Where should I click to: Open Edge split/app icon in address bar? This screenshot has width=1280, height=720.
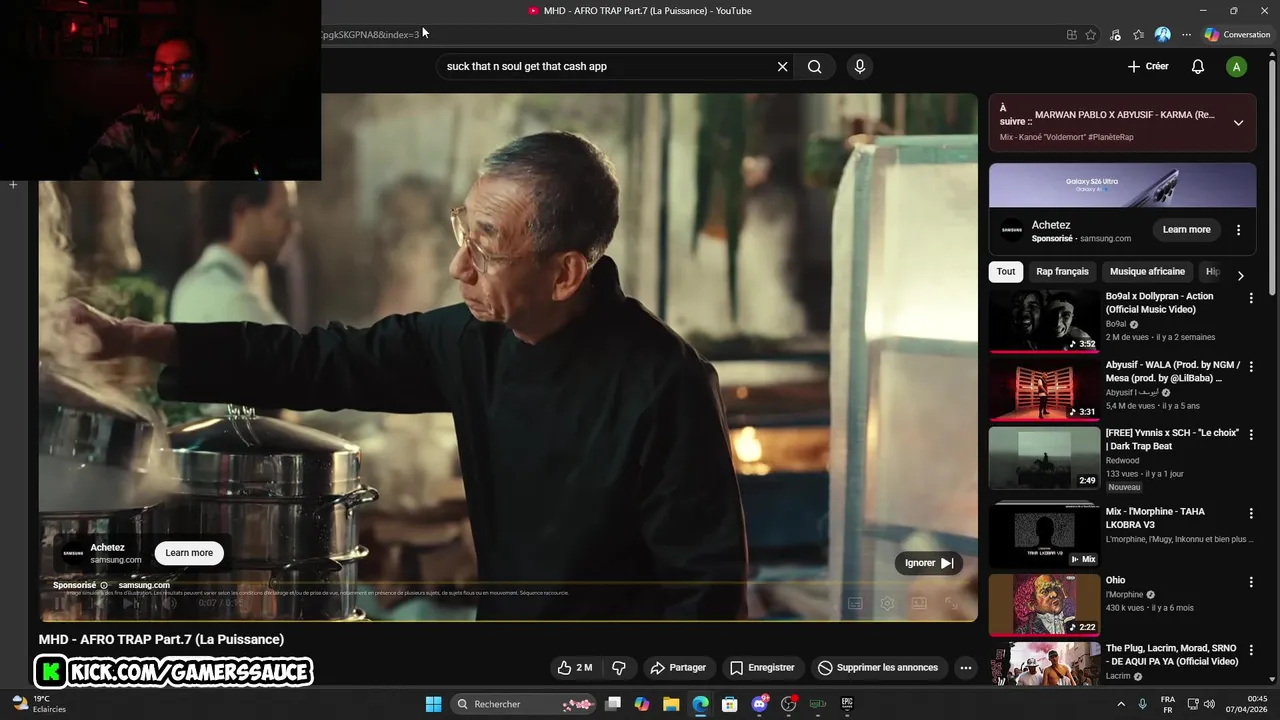[x=1072, y=35]
